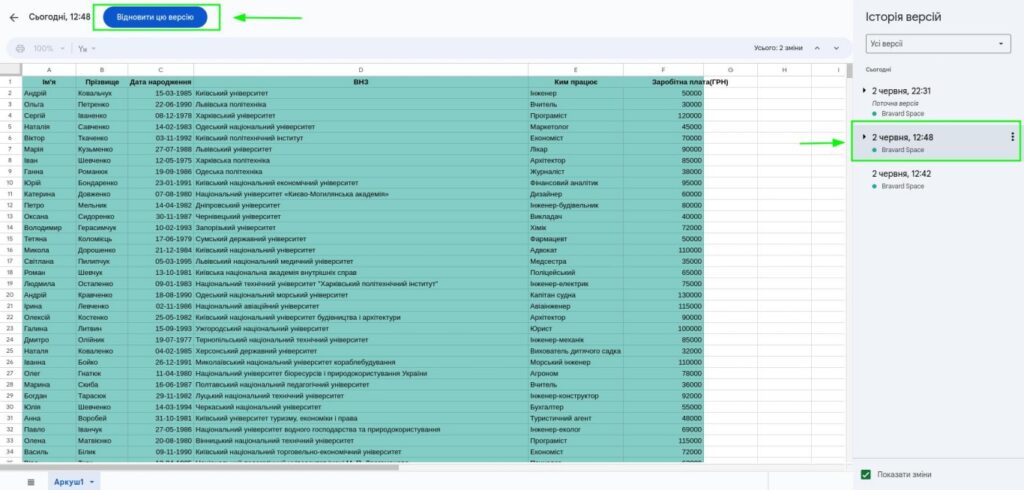Click the cell 'Програміст' in row 4
This screenshot has height=490, width=1024.
pyautogui.click(x=575, y=116)
